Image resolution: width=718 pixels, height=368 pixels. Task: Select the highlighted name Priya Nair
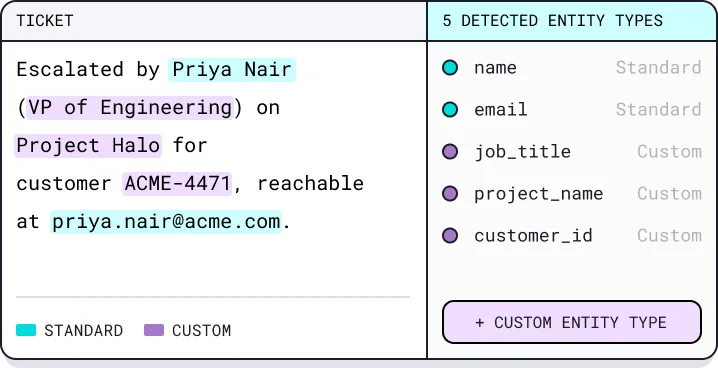232,70
